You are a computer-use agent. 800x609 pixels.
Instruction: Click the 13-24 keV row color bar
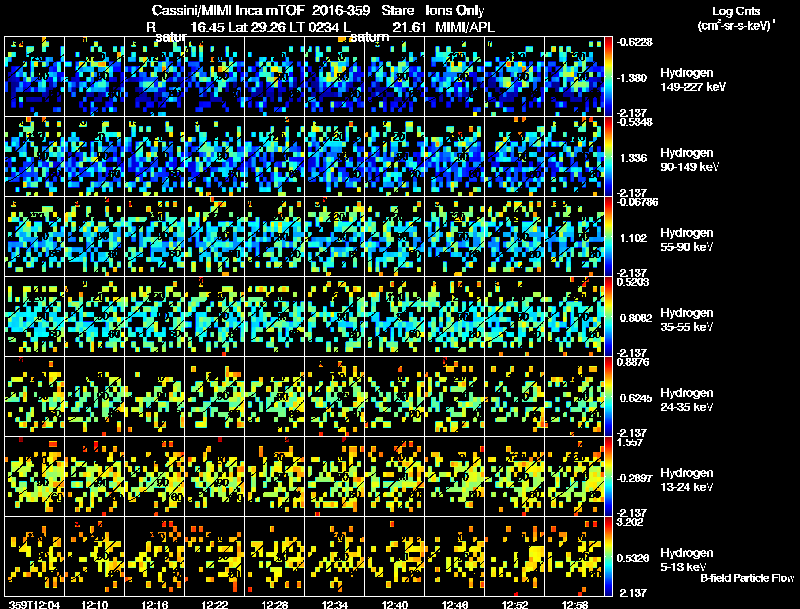[x=609, y=477]
